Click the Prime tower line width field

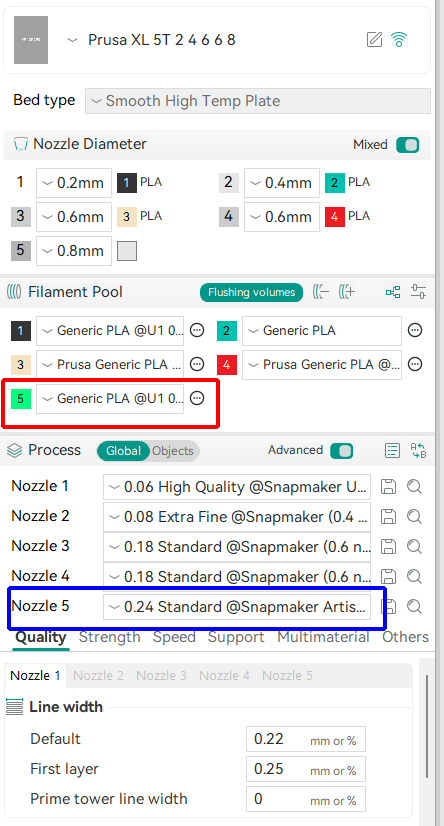point(305,799)
